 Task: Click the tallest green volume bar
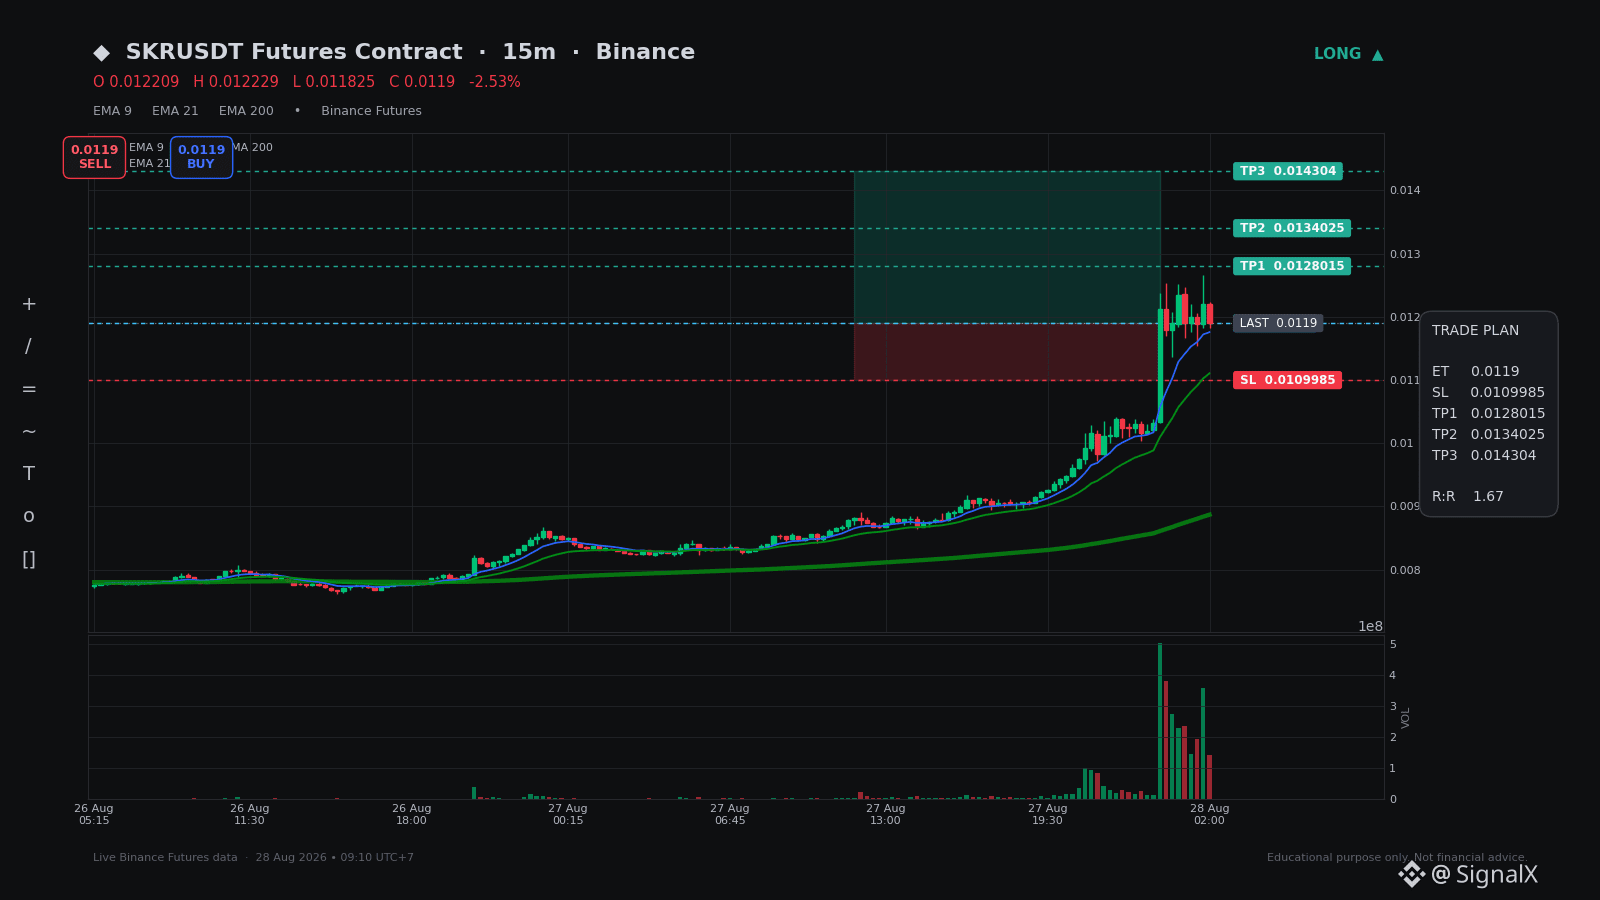click(x=1160, y=721)
